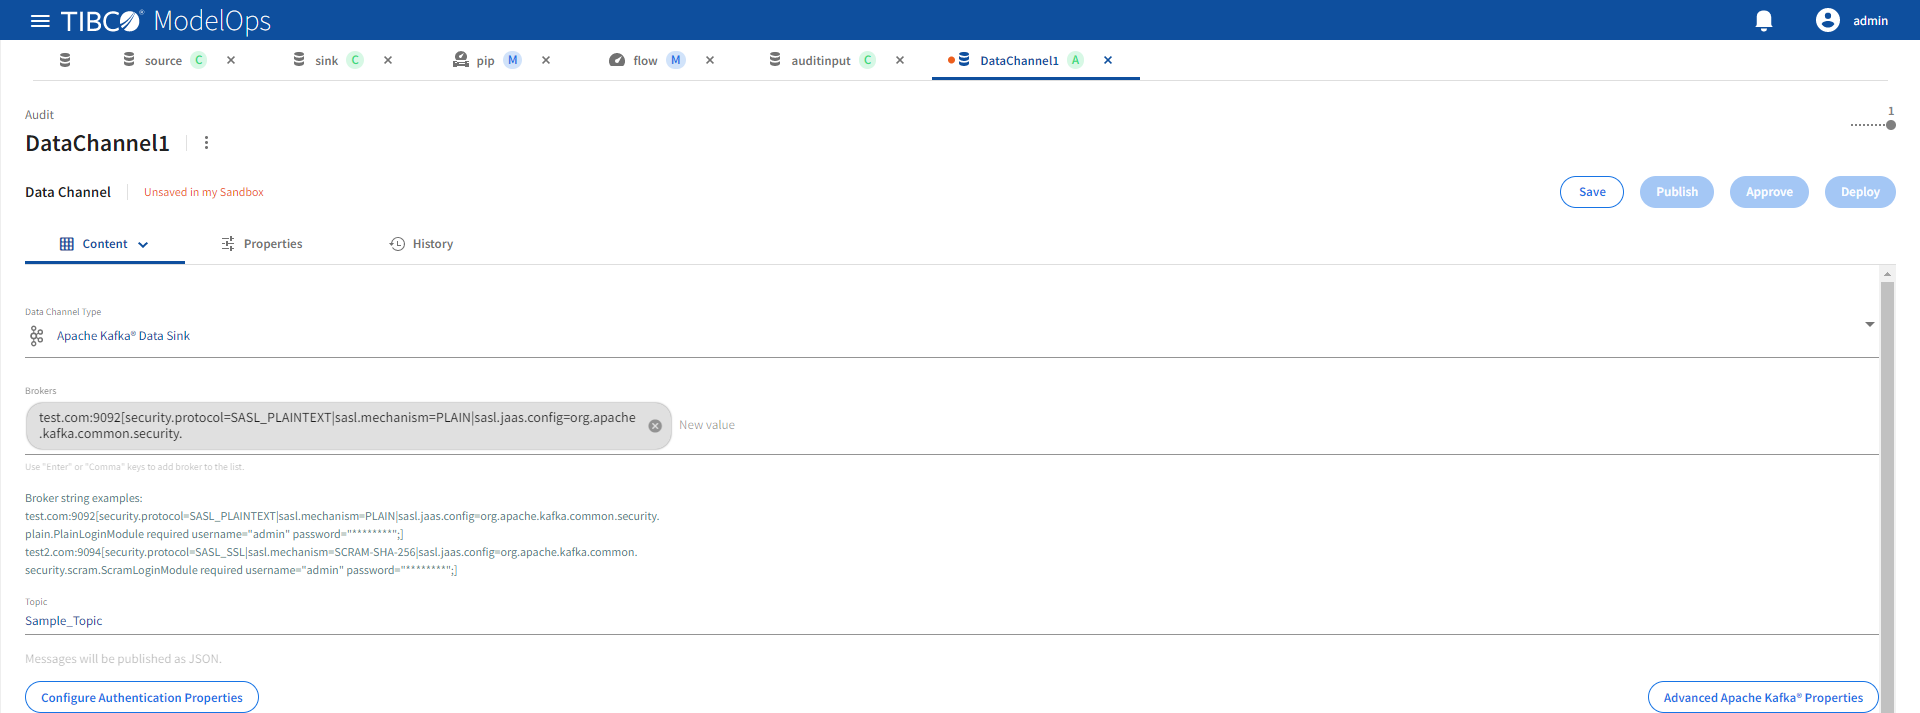Click the pip tab pipeline icon

coord(460,60)
